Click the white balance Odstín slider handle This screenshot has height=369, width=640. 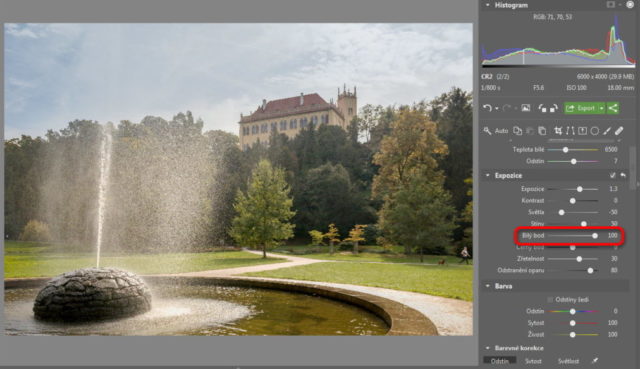pos(573,162)
